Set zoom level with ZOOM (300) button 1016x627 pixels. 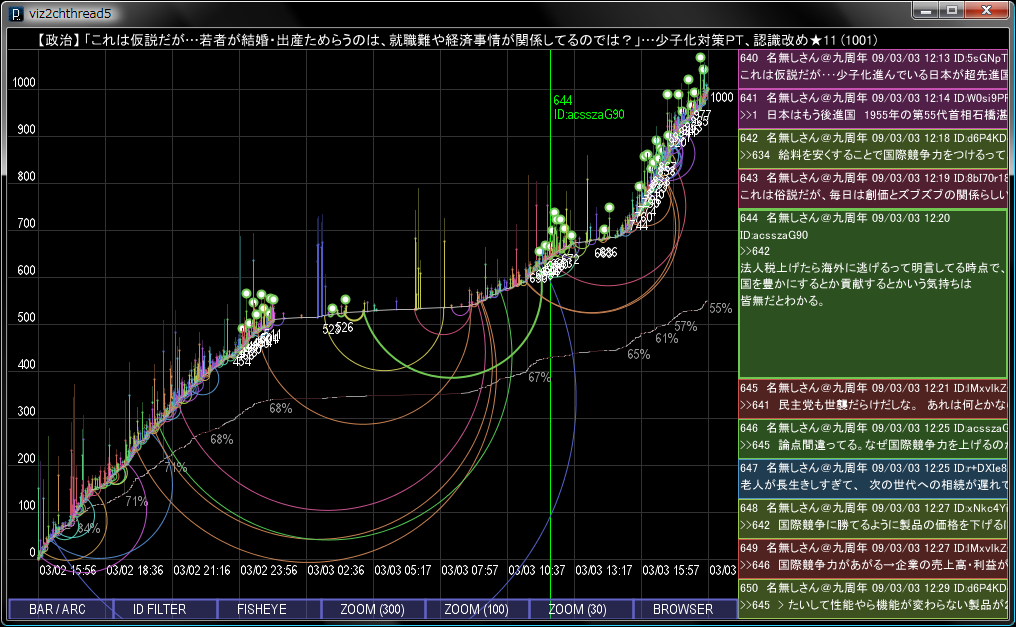(x=372, y=609)
